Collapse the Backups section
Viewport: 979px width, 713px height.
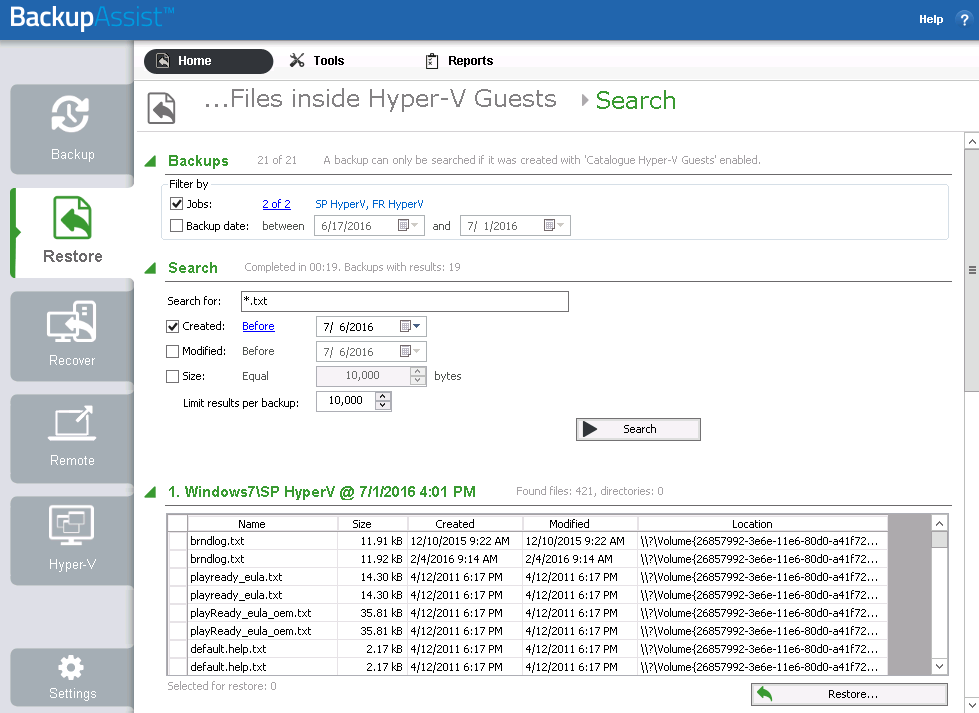[x=150, y=161]
